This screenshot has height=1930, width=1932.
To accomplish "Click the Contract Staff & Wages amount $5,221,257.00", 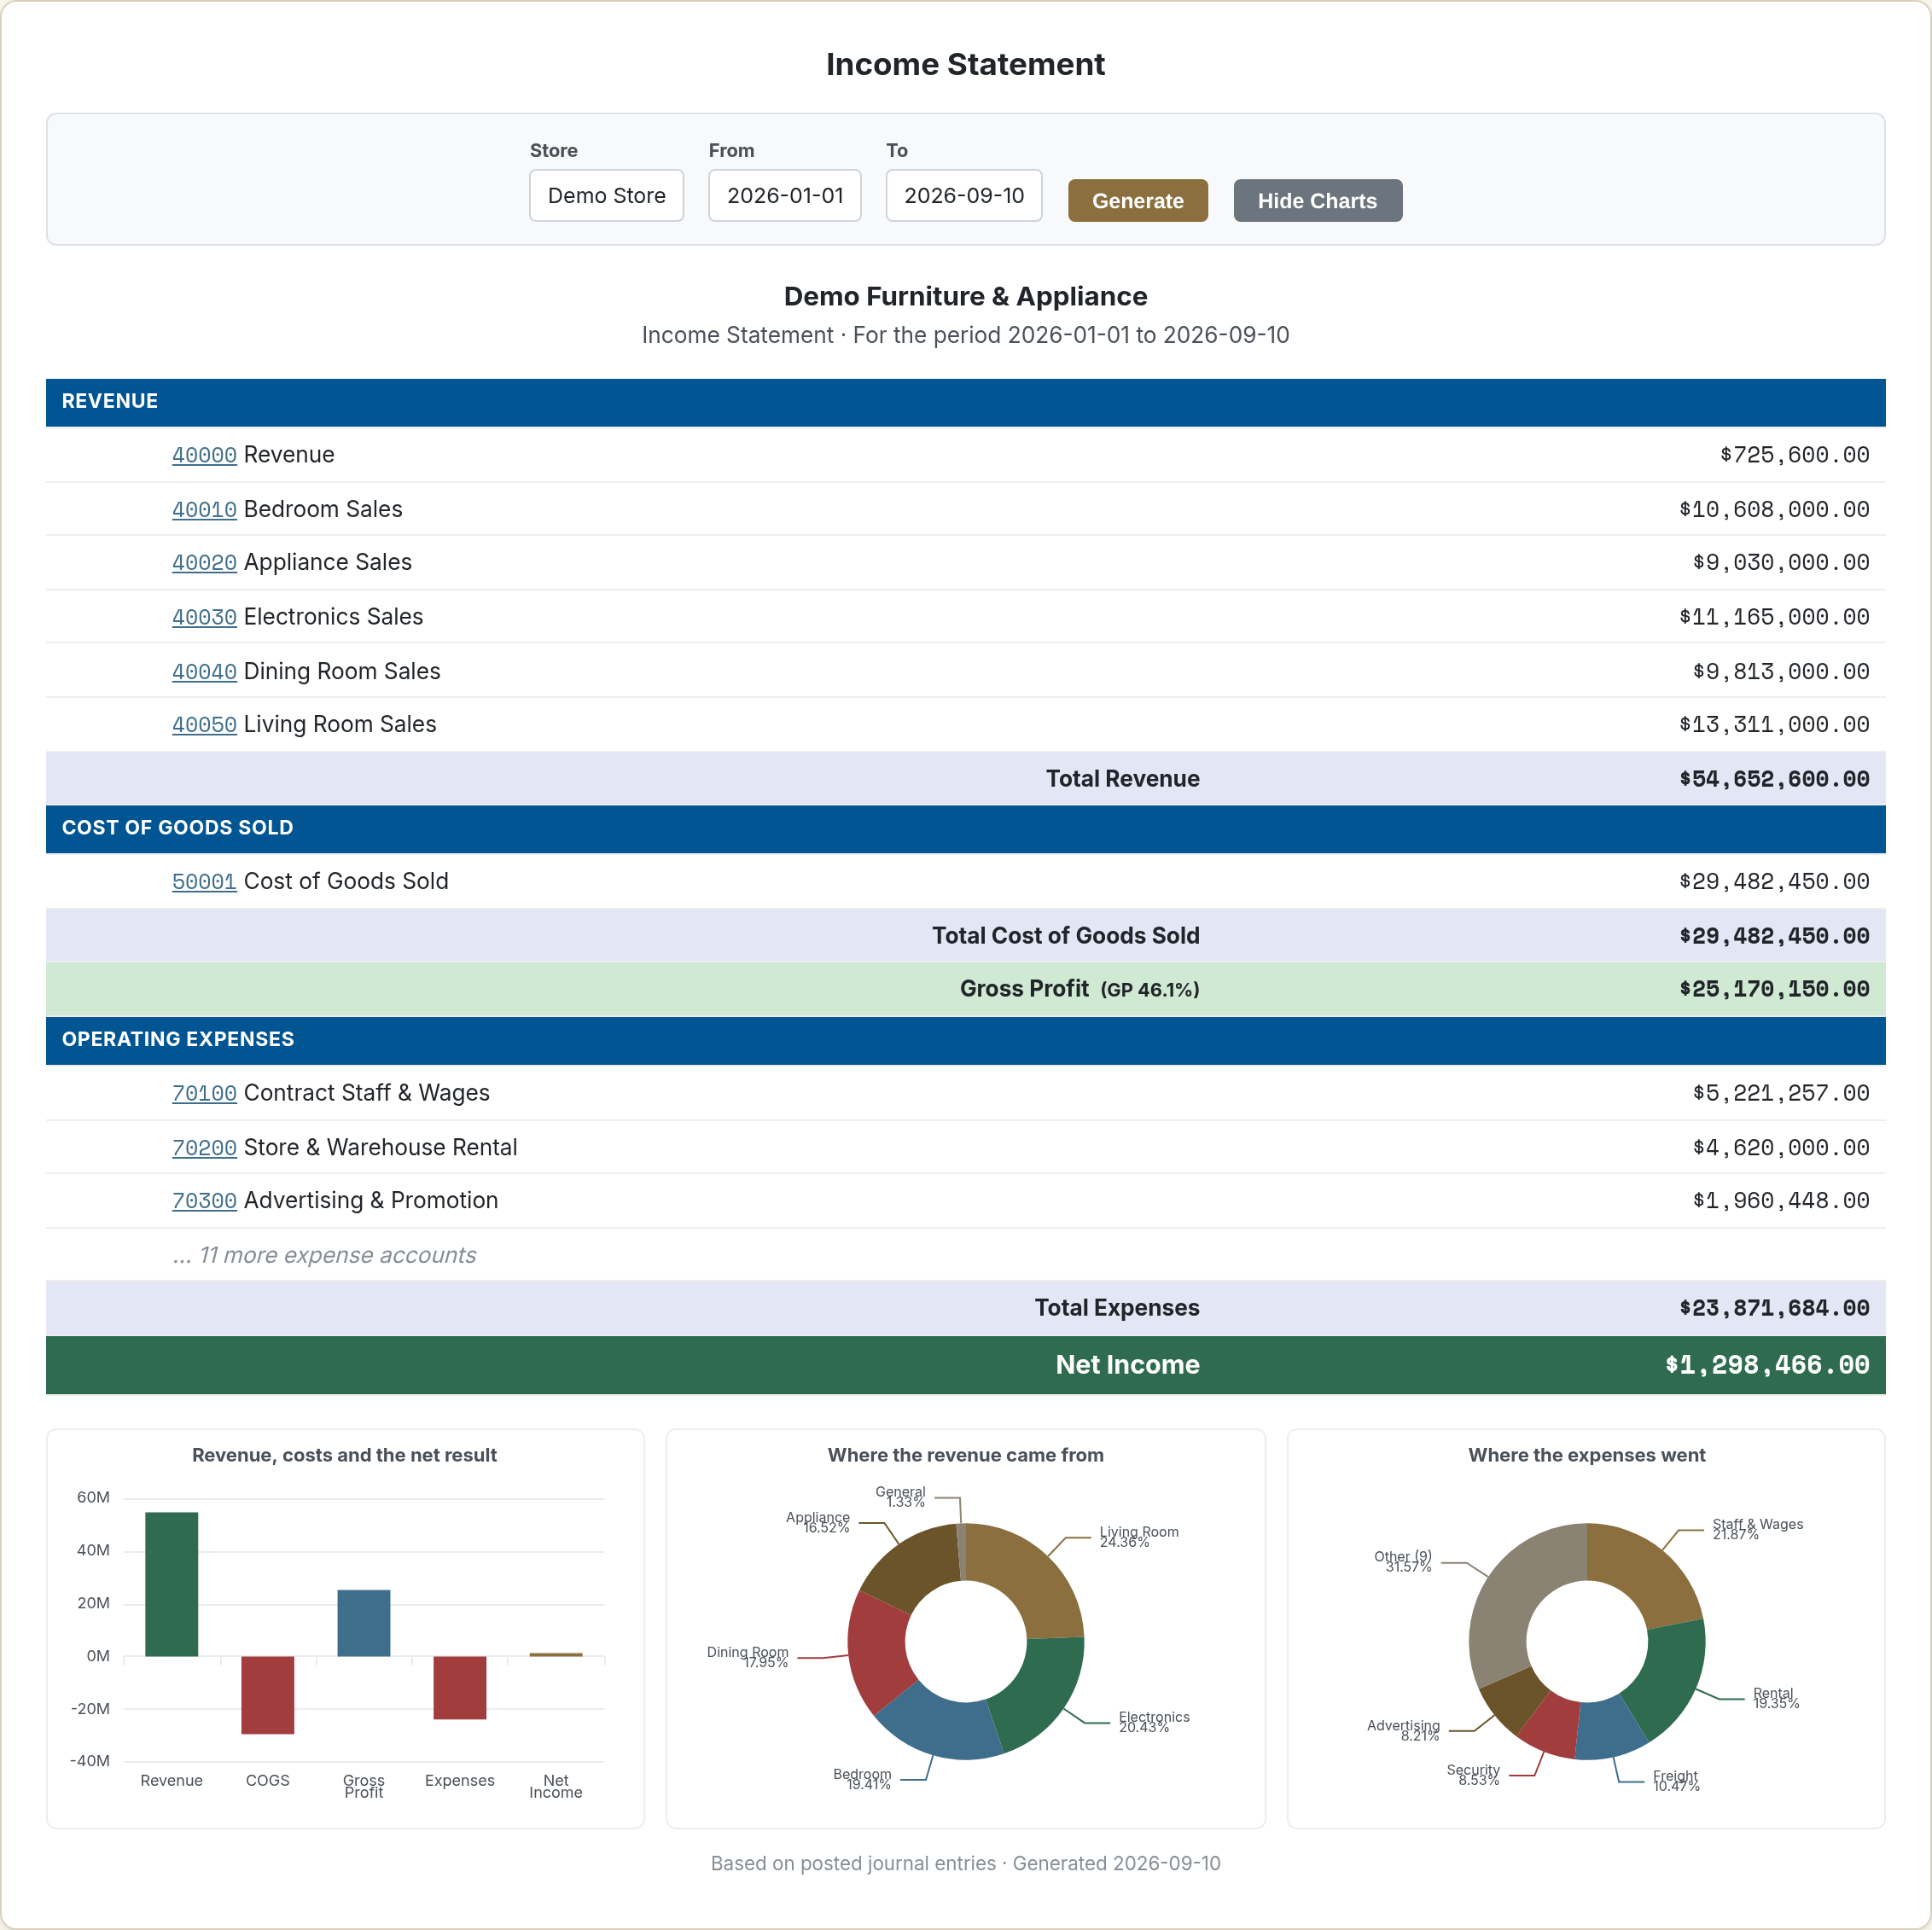I will click(1781, 1093).
